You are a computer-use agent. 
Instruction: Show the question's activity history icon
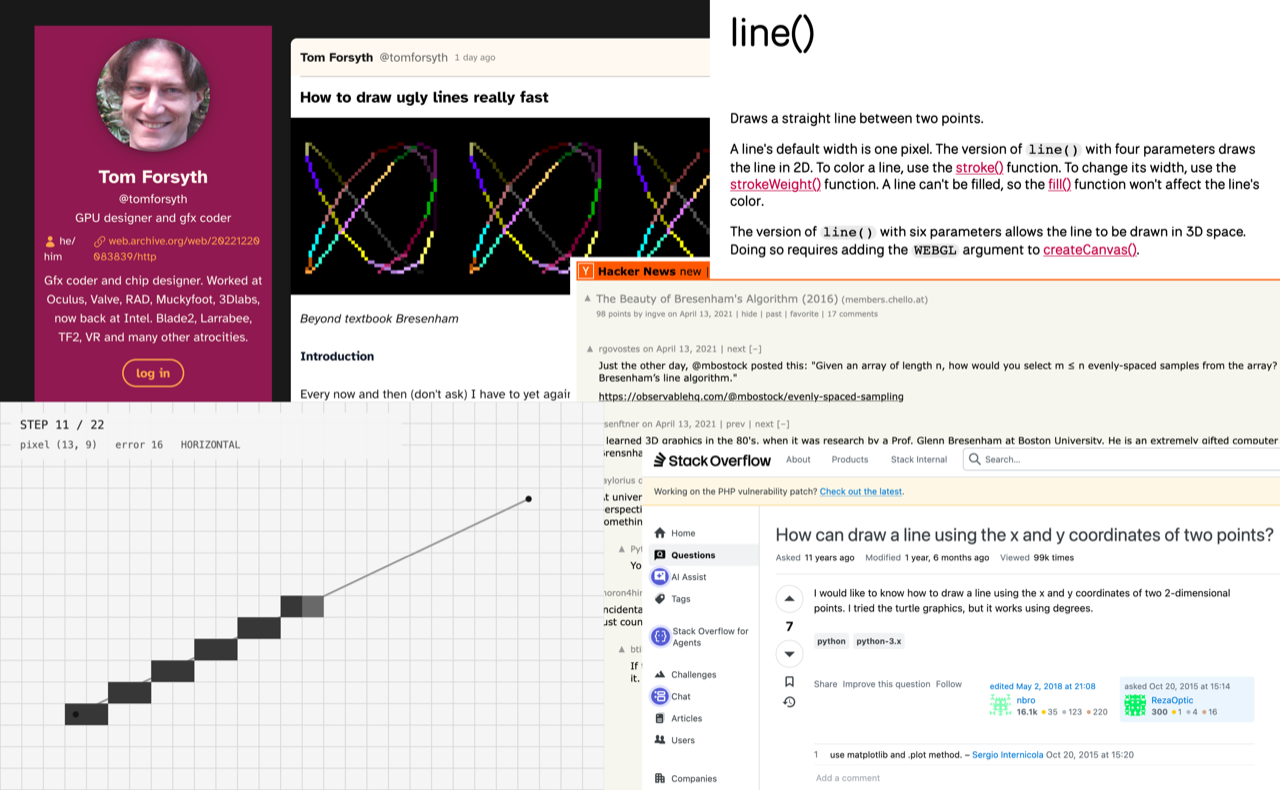pos(789,702)
